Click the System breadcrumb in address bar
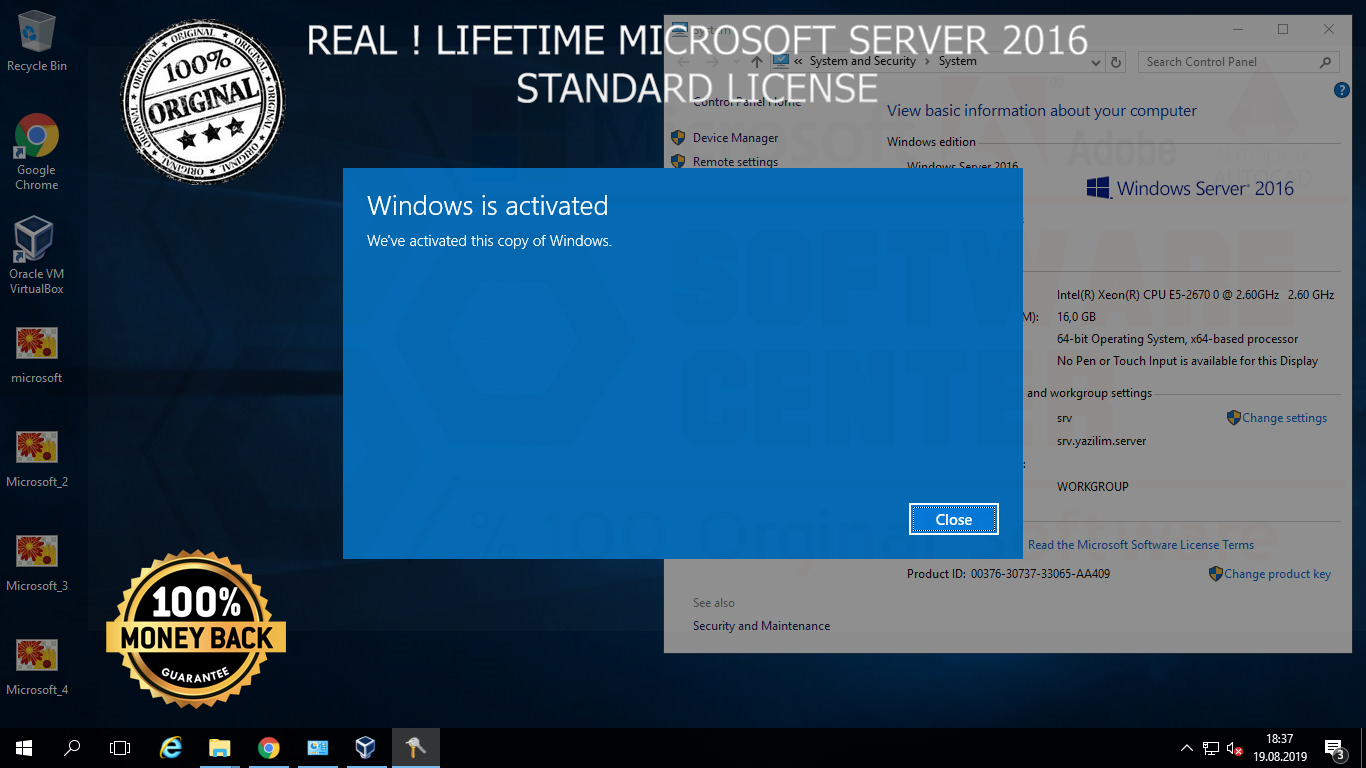This screenshot has height=768, width=1366. click(957, 61)
